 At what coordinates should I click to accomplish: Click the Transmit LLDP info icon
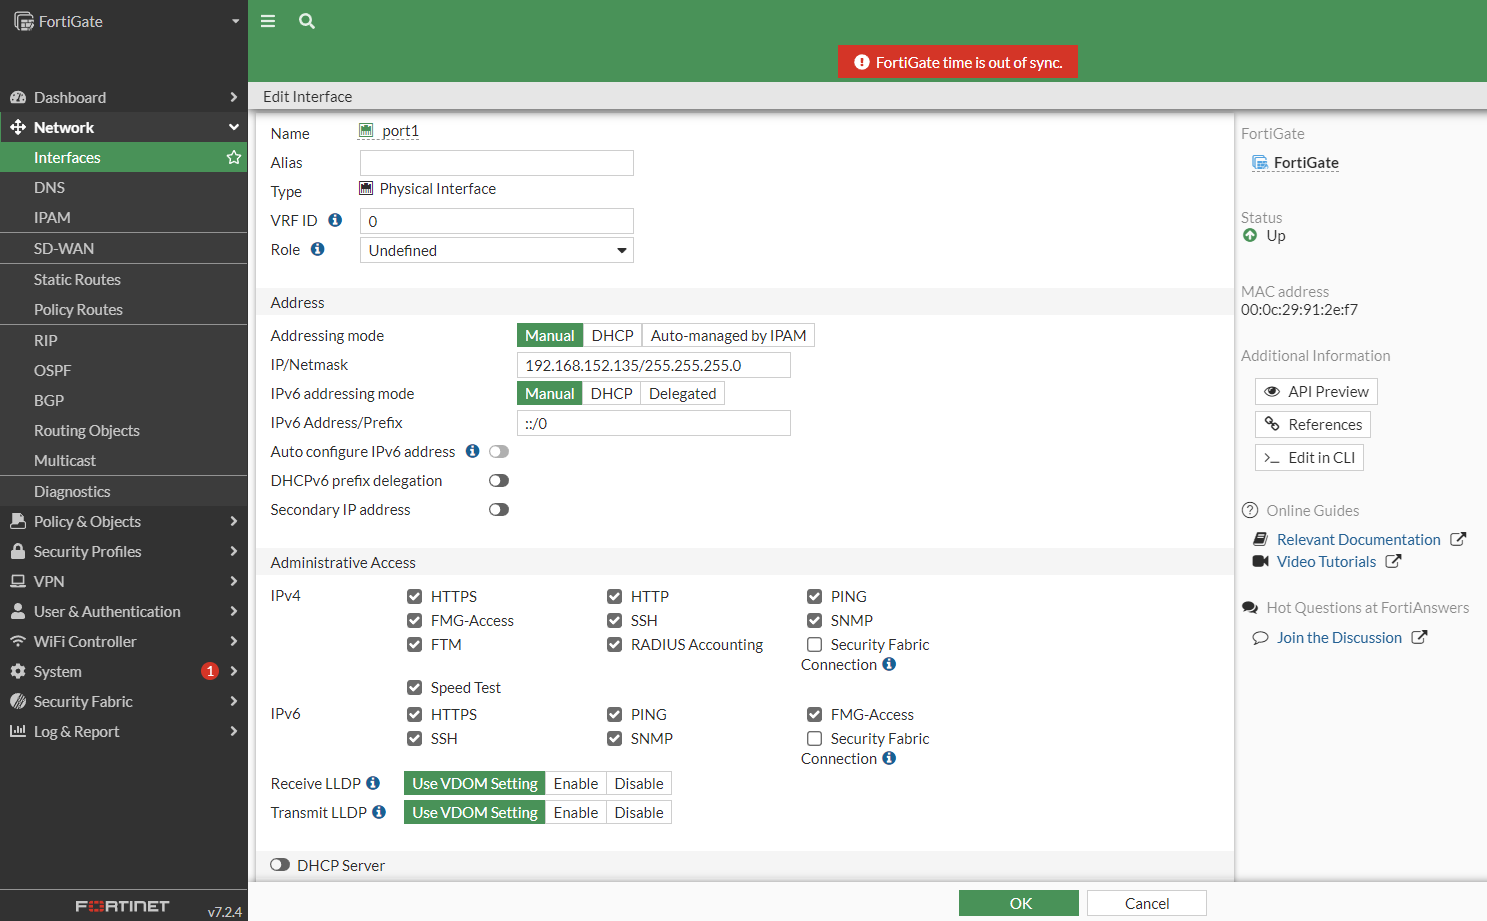(379, 812)
